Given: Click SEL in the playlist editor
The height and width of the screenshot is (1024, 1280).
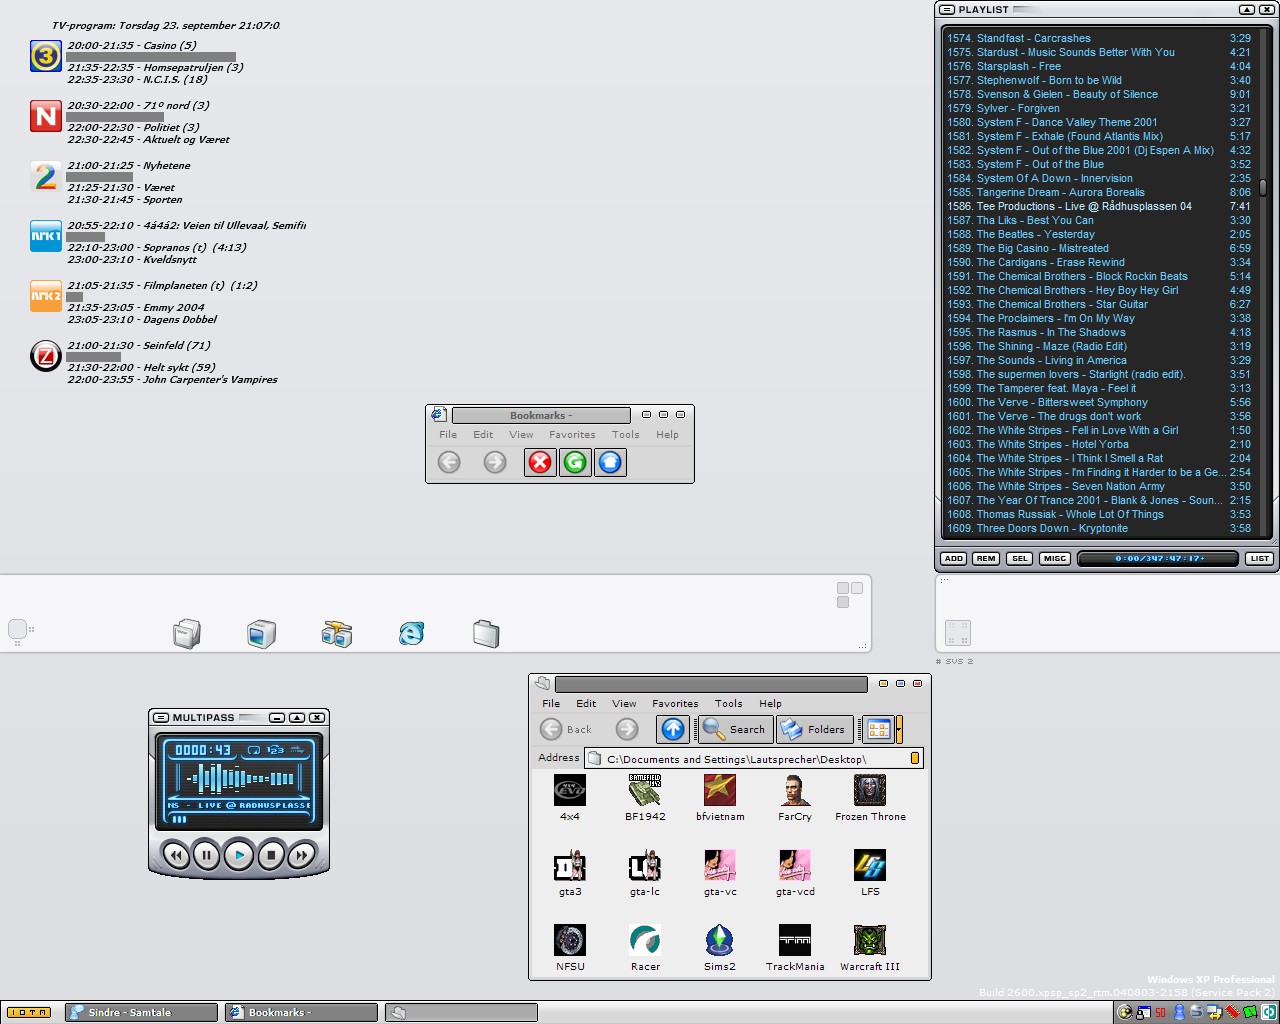Looking at the screenshot, I should (1019, 559).
